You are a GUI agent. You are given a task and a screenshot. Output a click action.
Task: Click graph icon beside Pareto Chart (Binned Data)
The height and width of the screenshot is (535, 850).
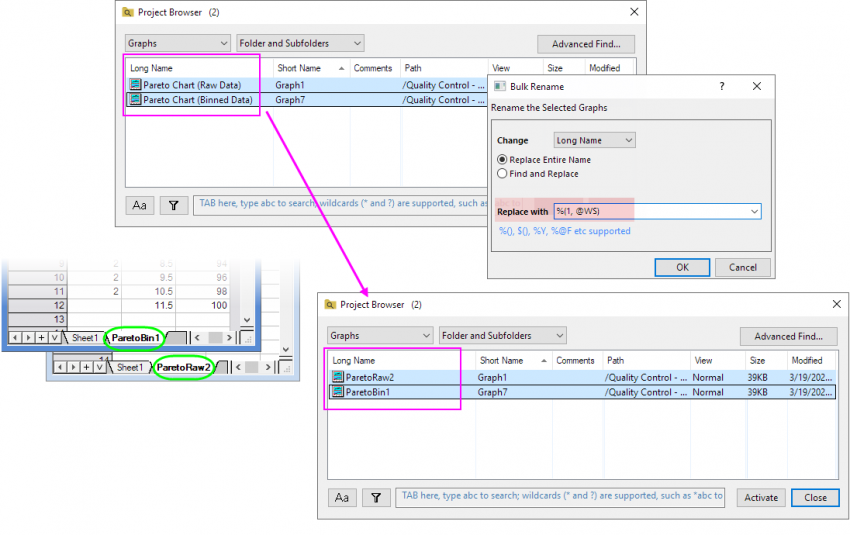point(135,100)
